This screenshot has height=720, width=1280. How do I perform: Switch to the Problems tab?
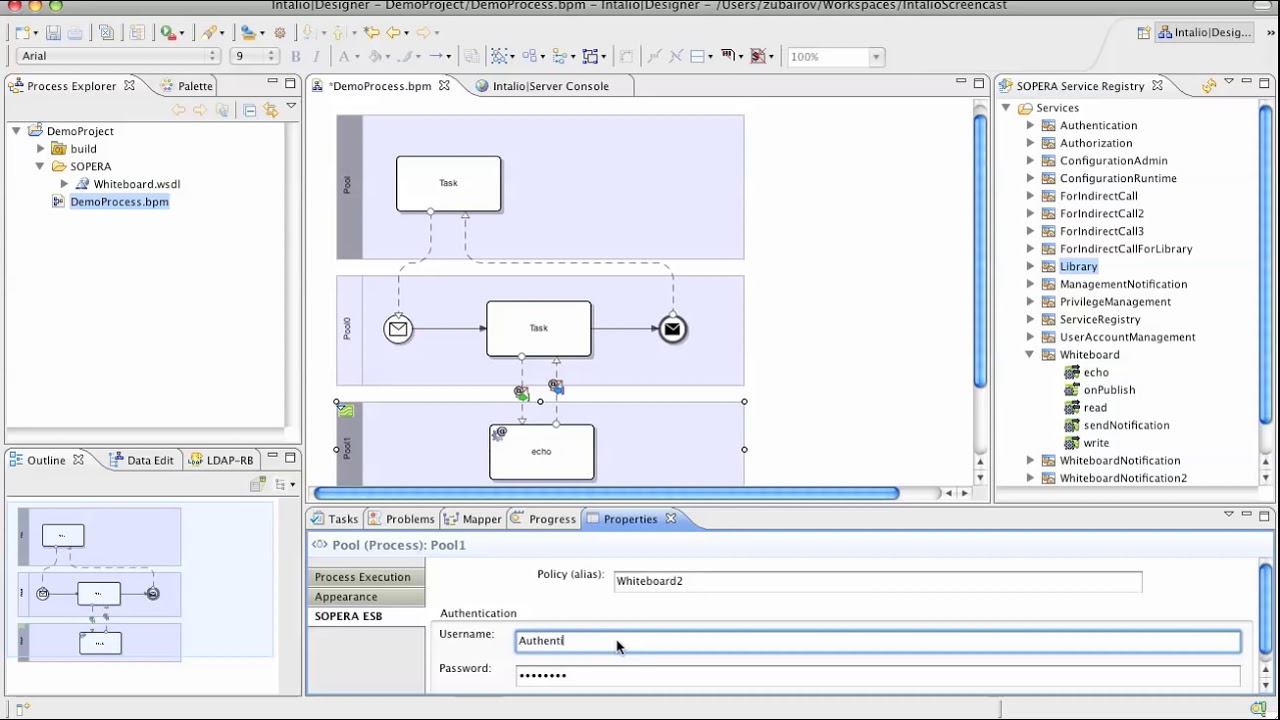tap(400, 519)
